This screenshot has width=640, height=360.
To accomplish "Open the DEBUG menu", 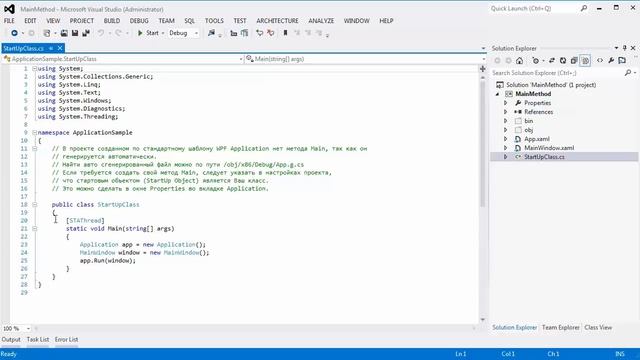I will tap(139, 21).
